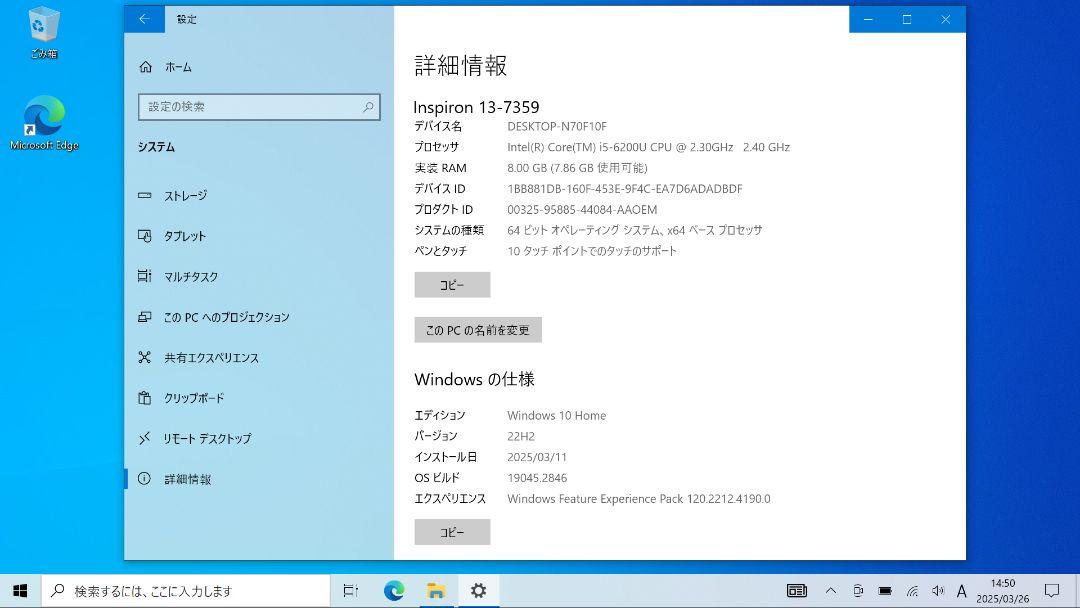Viewport: 1080px width, 608px height.
Task: Click the device ID 1BB881DB-160F-453E-9F4C-EA7D6ADADBDF
Action: (x=625, y=189)
